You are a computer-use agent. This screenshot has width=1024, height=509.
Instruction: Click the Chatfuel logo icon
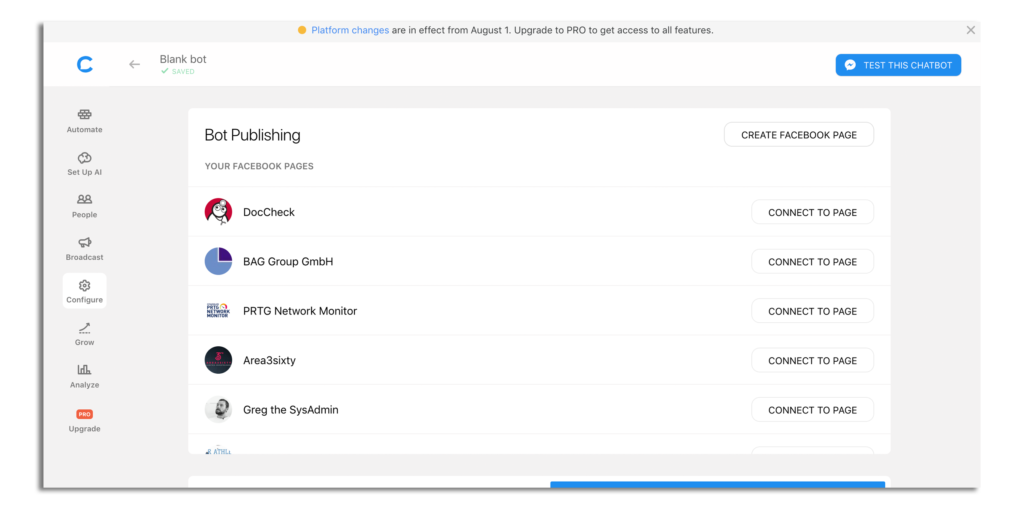coord(85,65)
